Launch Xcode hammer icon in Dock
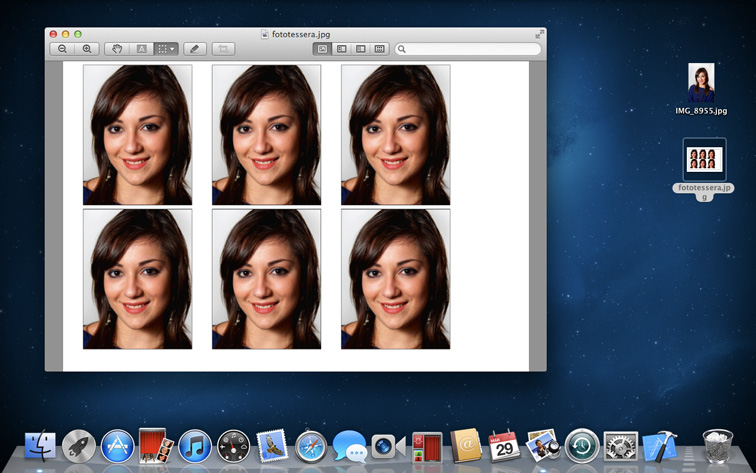 click(660, 446)
